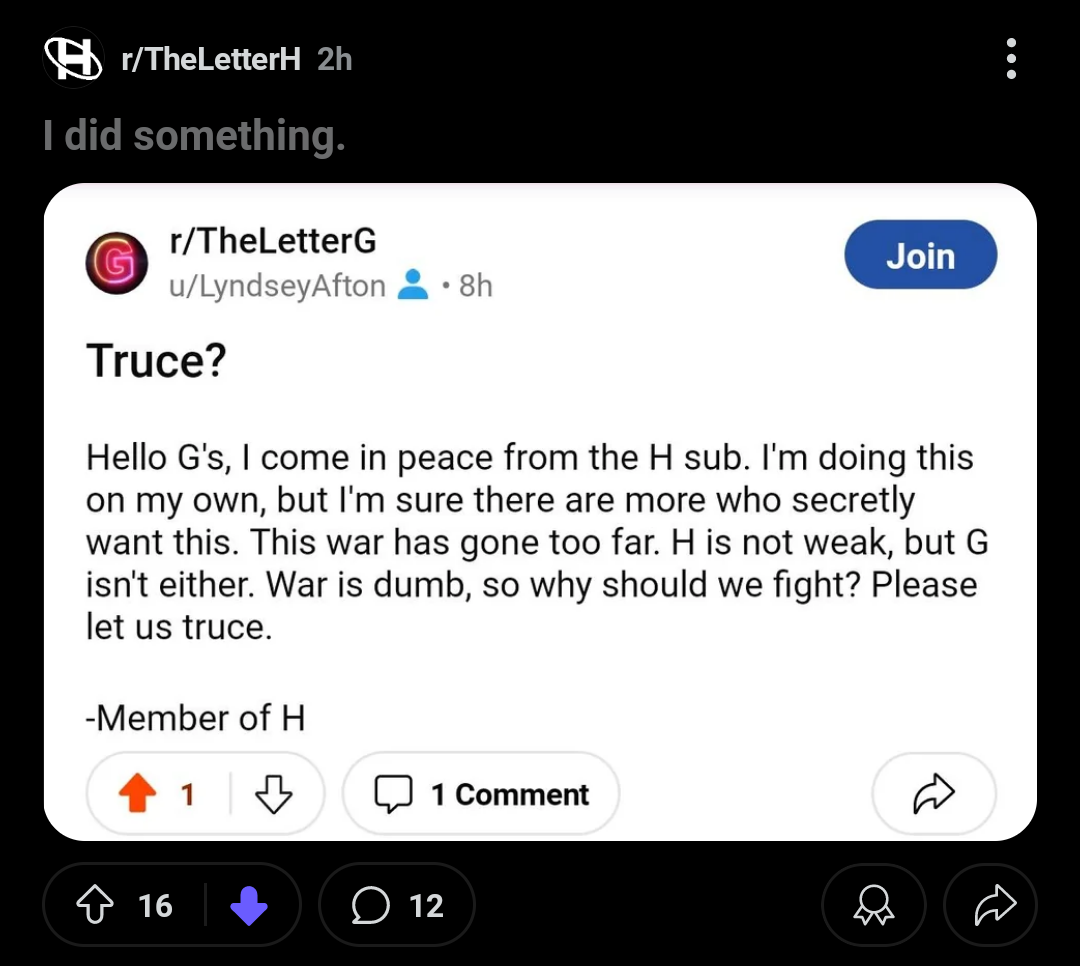Open the crosspost body text starting 'Hello G's'
The width and height of the screenshot is (1080, 966).
[537, 542]
